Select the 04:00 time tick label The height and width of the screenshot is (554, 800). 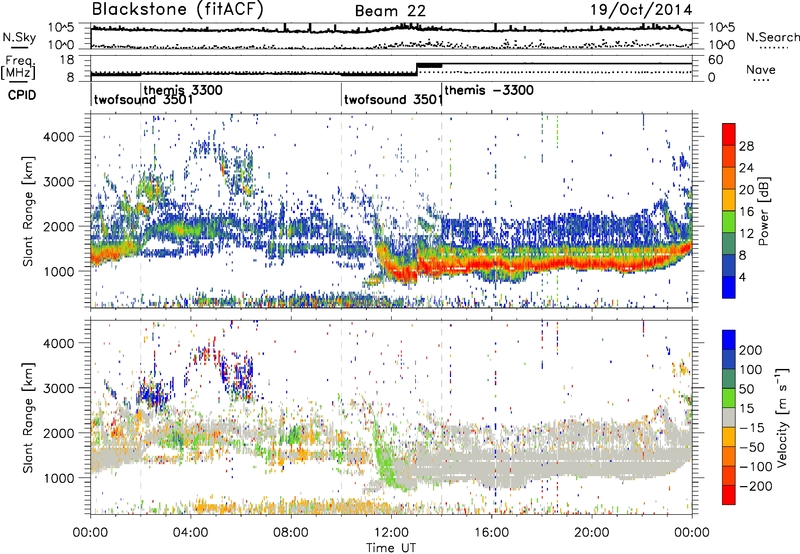(x=191, y=533)
